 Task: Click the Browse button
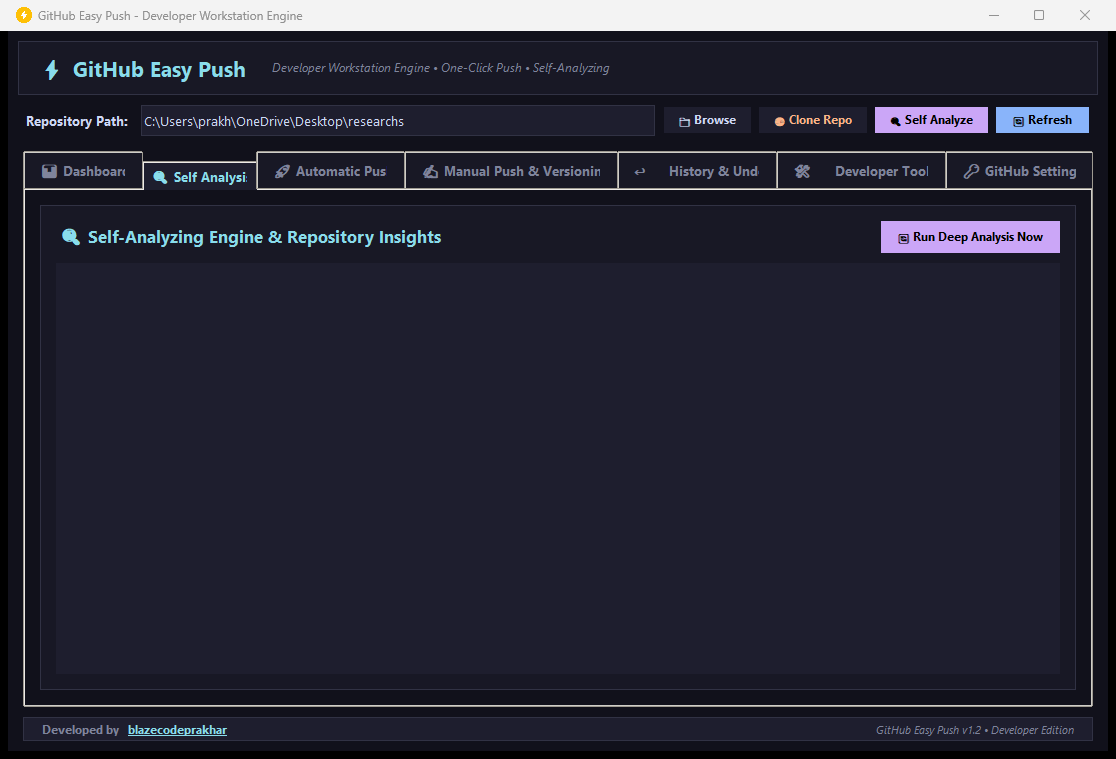[x=707, y=120]
